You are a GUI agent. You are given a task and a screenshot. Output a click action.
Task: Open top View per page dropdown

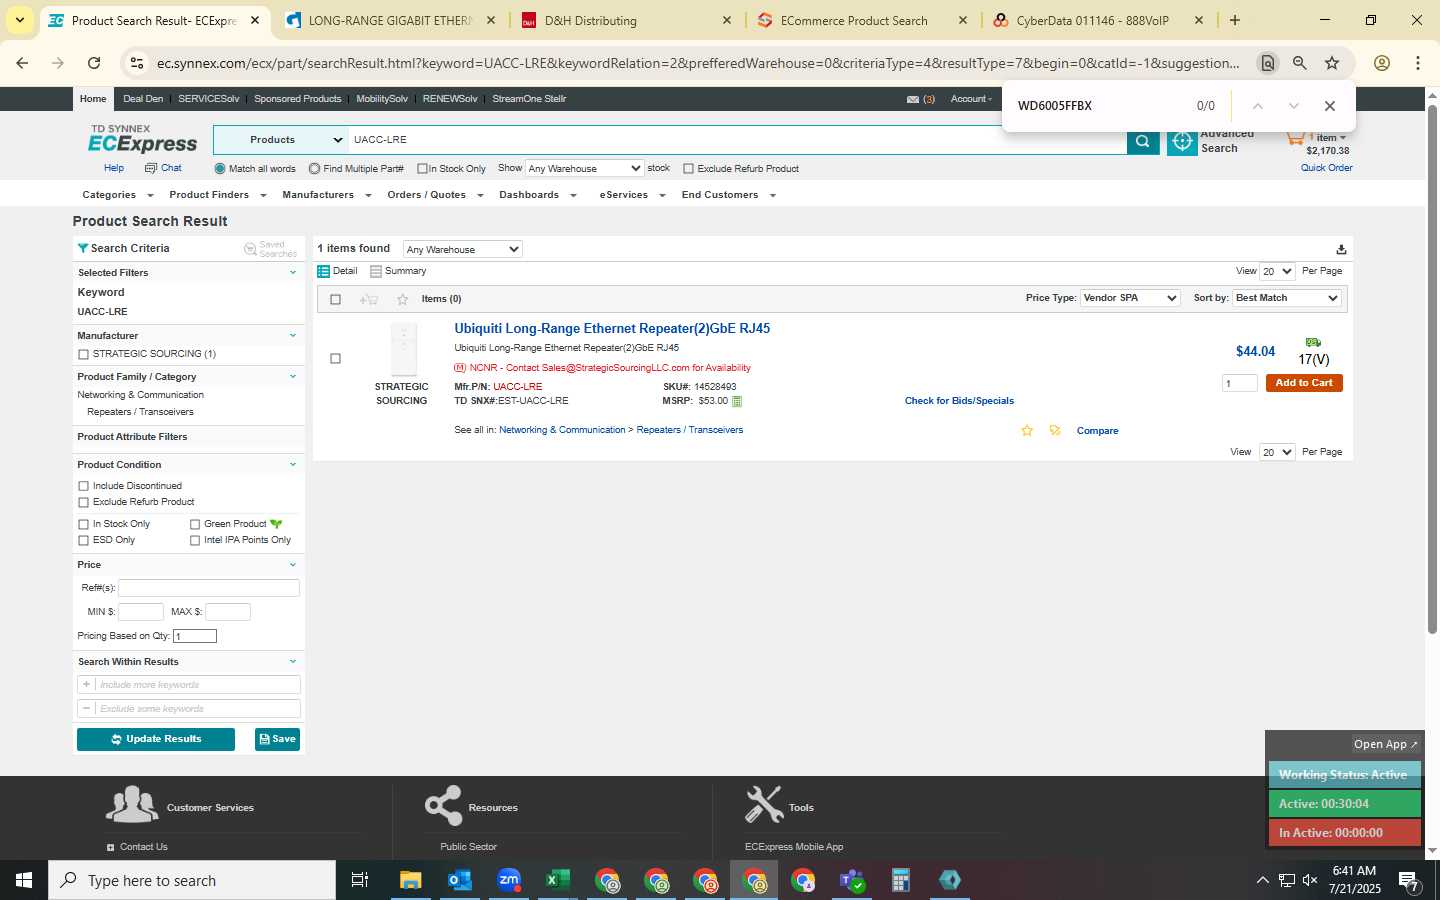pos(1277,271)
